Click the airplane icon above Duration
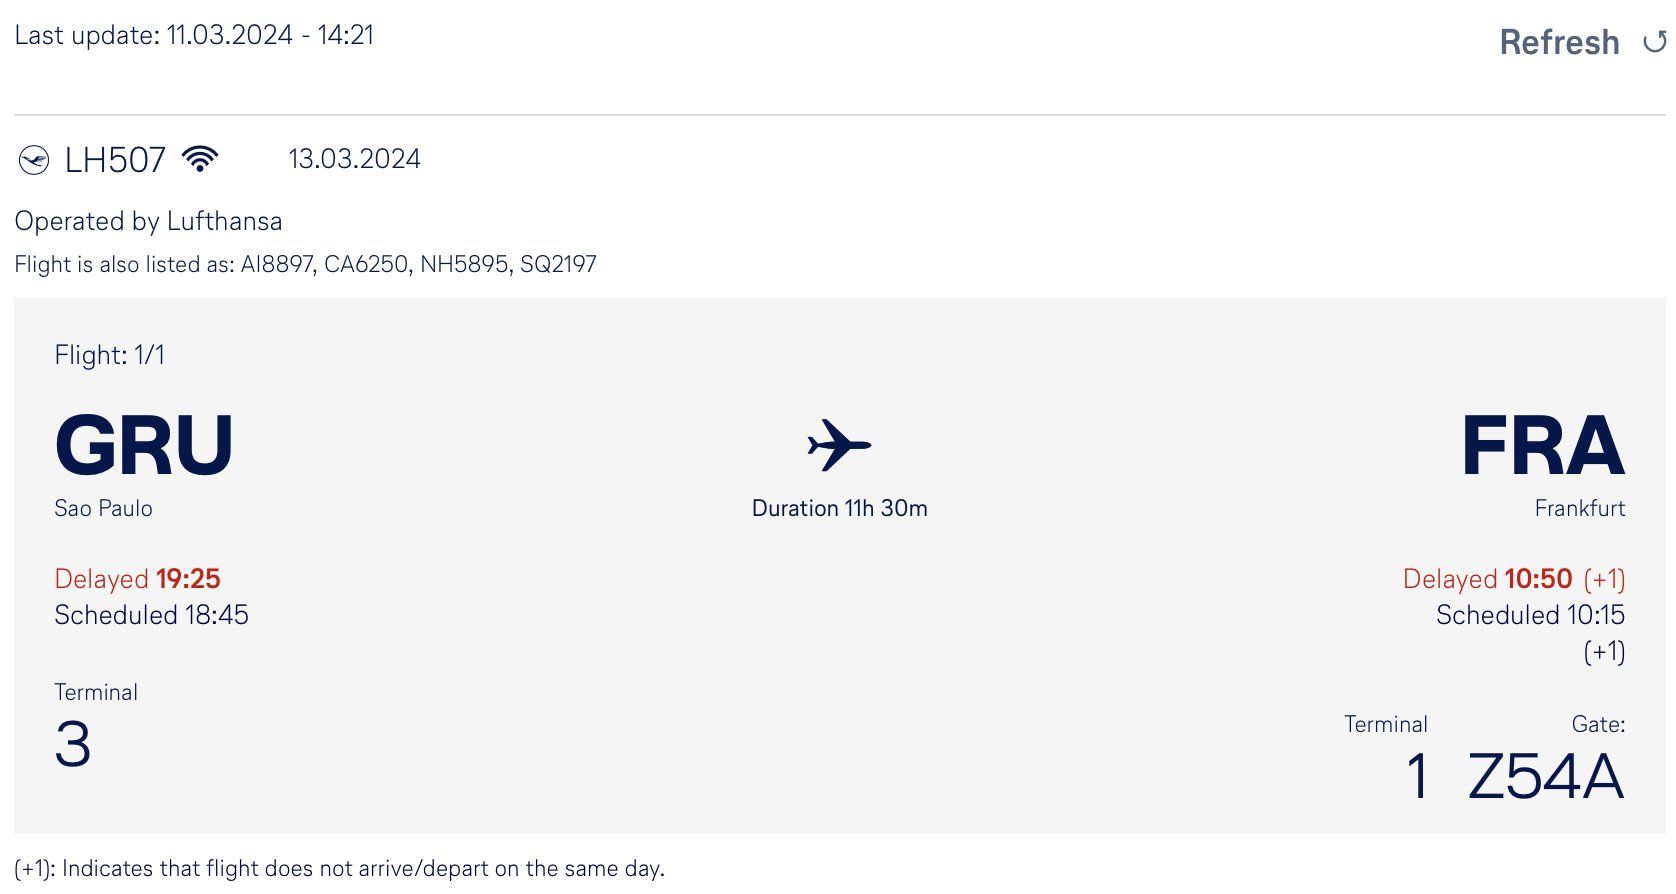 pyautogui.click(x=839, y=445)
